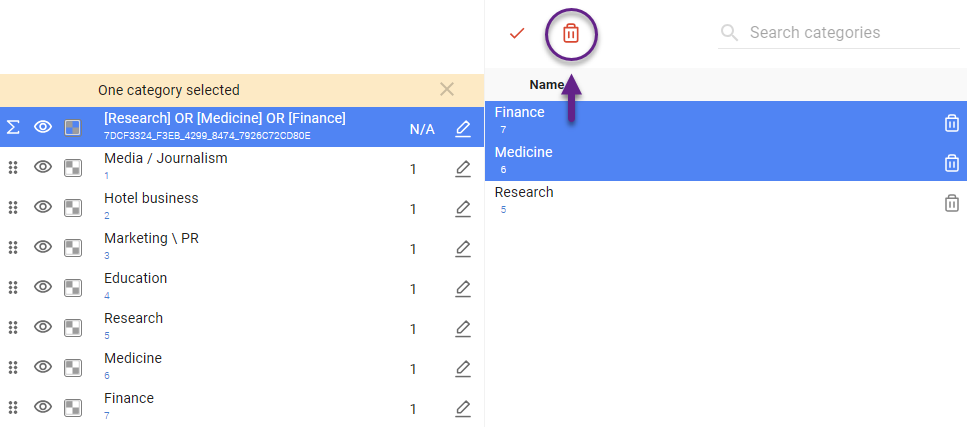The width and height of the screenshot is (967, 427).
Task: Click the checkered swatch next to Medicine
Action: coord(72,367)
